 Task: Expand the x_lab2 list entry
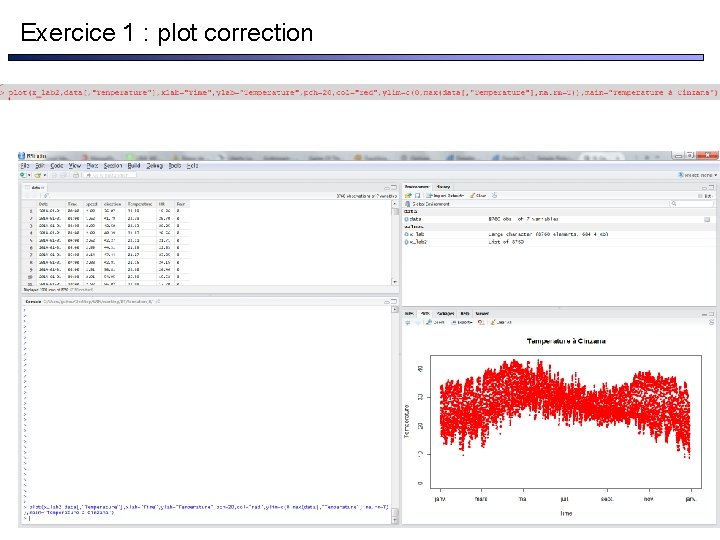406,242
